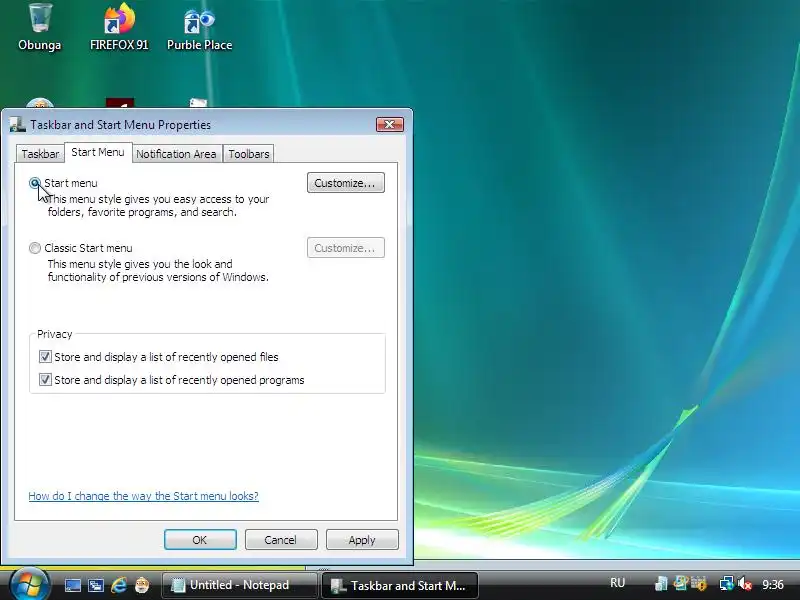Screen dimensions: 800x600
Task: Click the Cancel button
Action: click(x=281, y=540)
